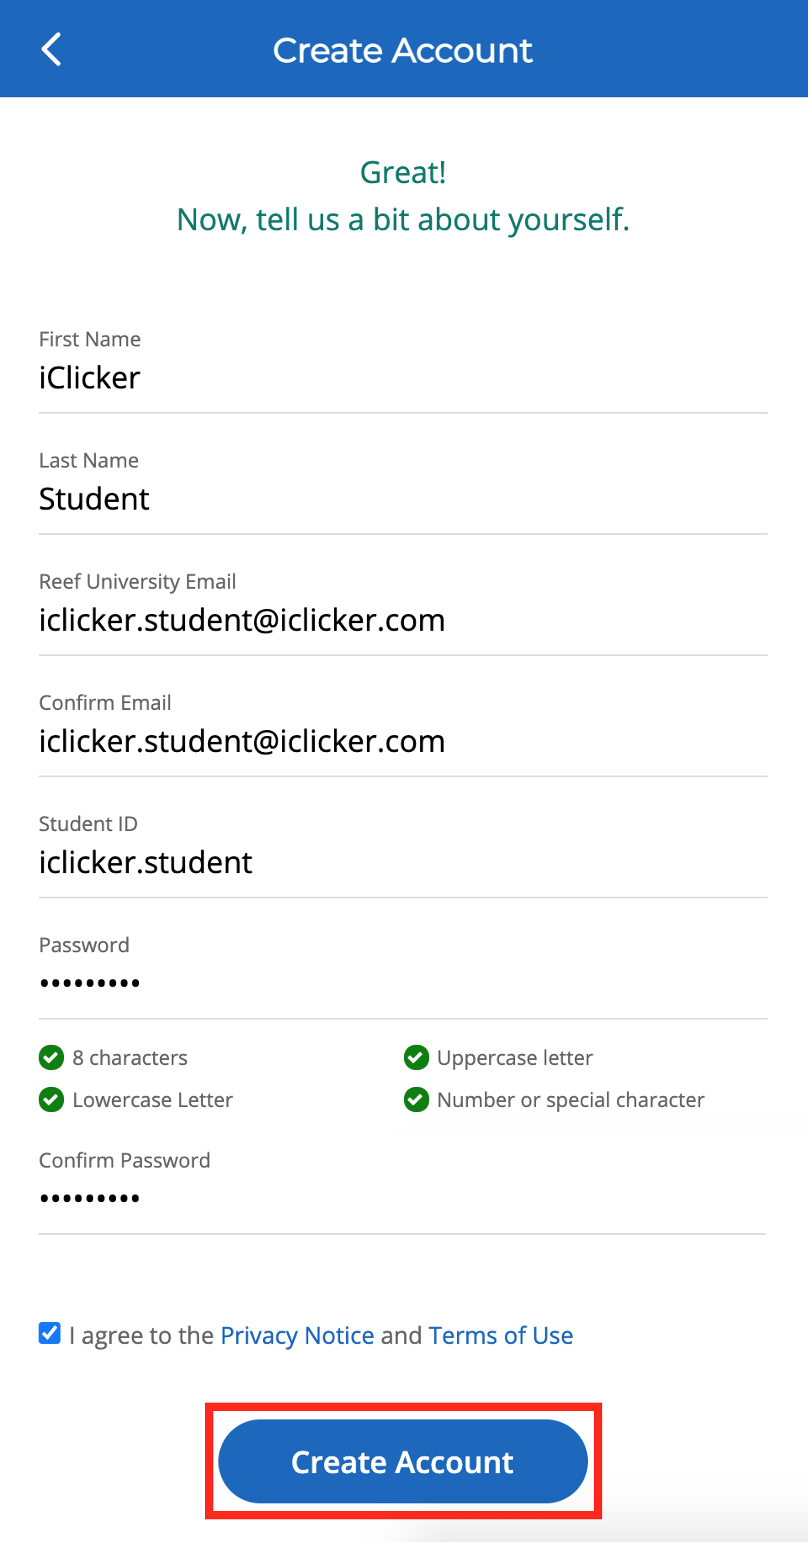Toggle the Privacy Notice agreement checkbox

coord(49,1332)
